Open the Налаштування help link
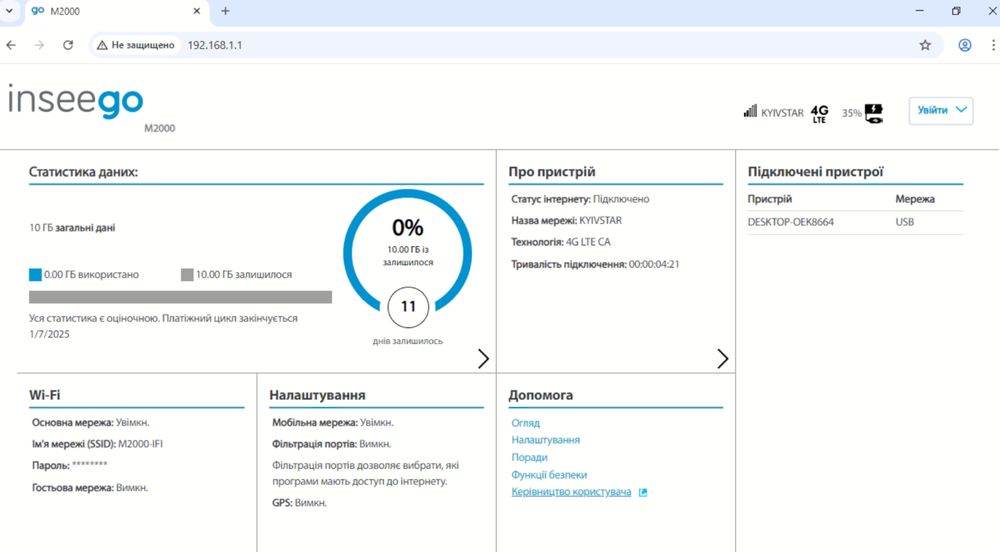 point(545,440)
